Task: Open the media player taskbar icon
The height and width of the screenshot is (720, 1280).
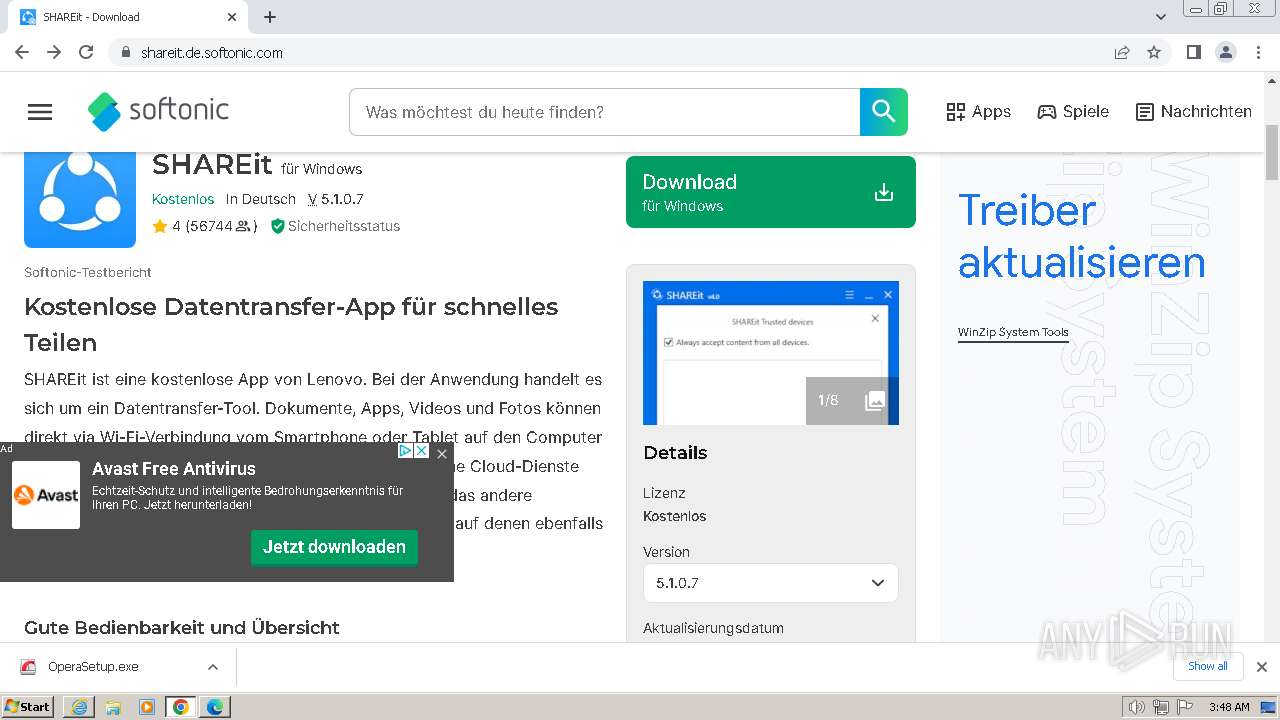Action: tap(147, 707)
